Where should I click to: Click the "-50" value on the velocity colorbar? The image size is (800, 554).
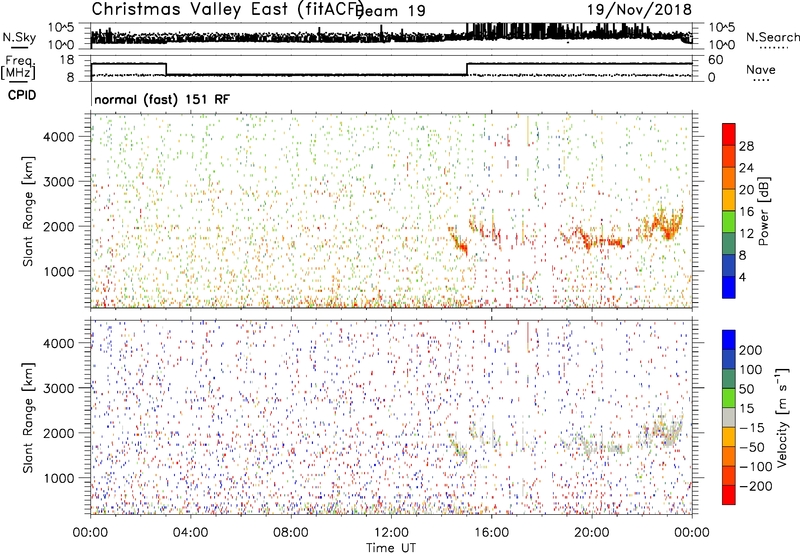coord(752,447)
